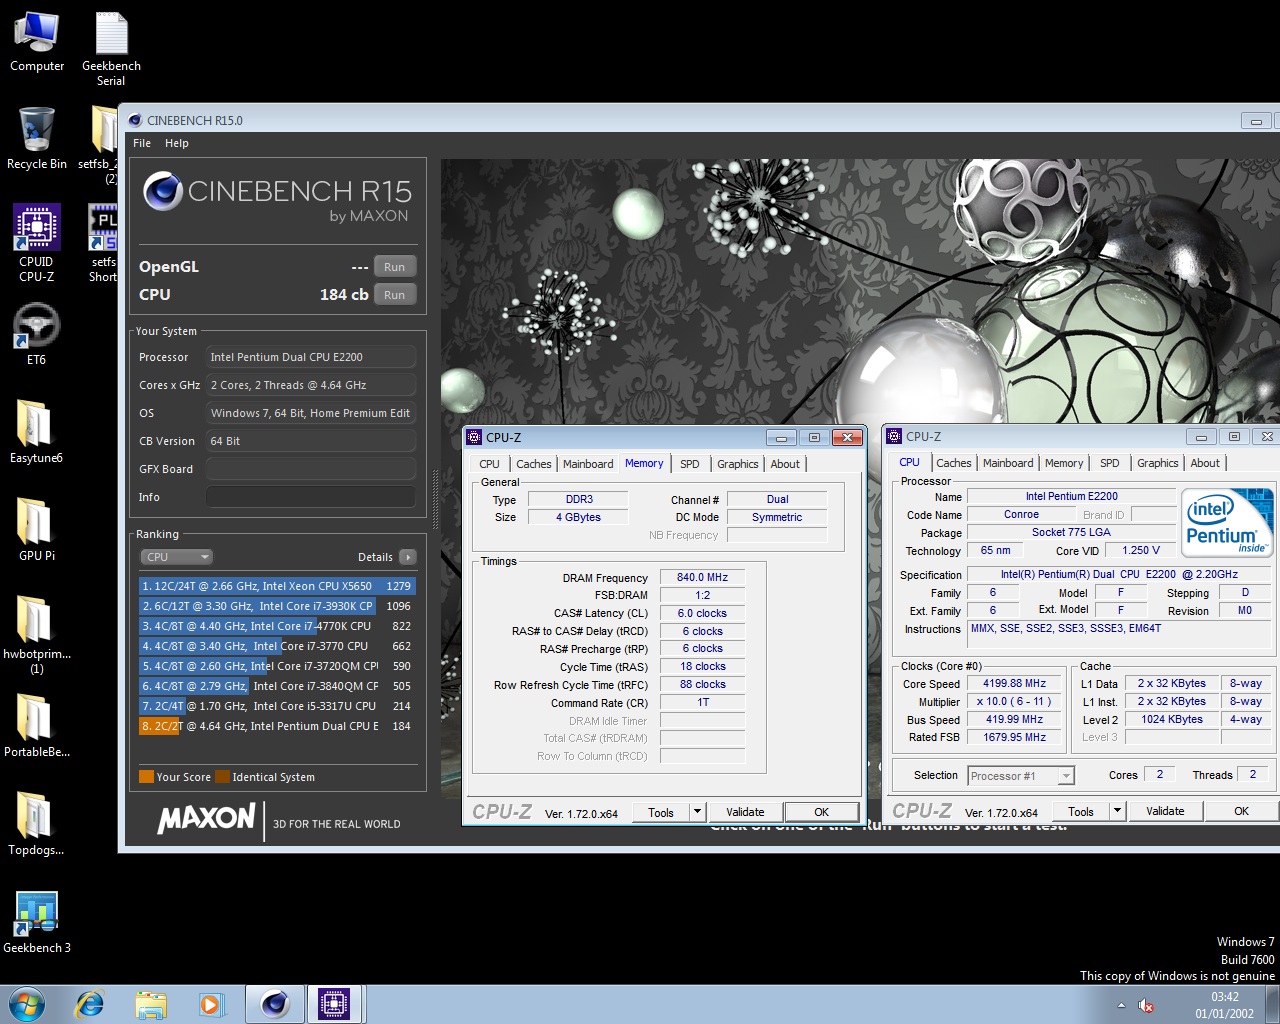
Task: Click the Cinebench panel collapse handle
Action: click(435, 498)
